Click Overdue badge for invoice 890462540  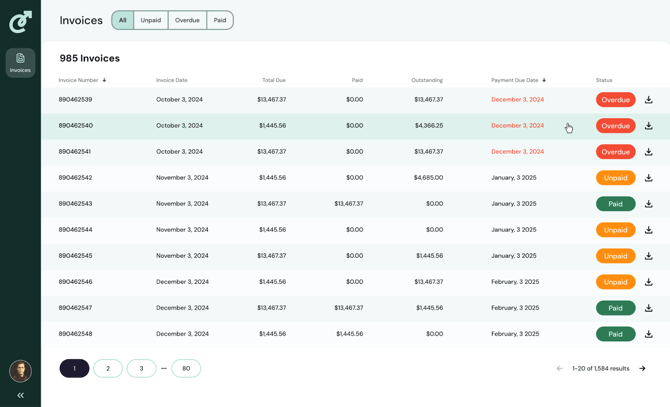[615, 126]
